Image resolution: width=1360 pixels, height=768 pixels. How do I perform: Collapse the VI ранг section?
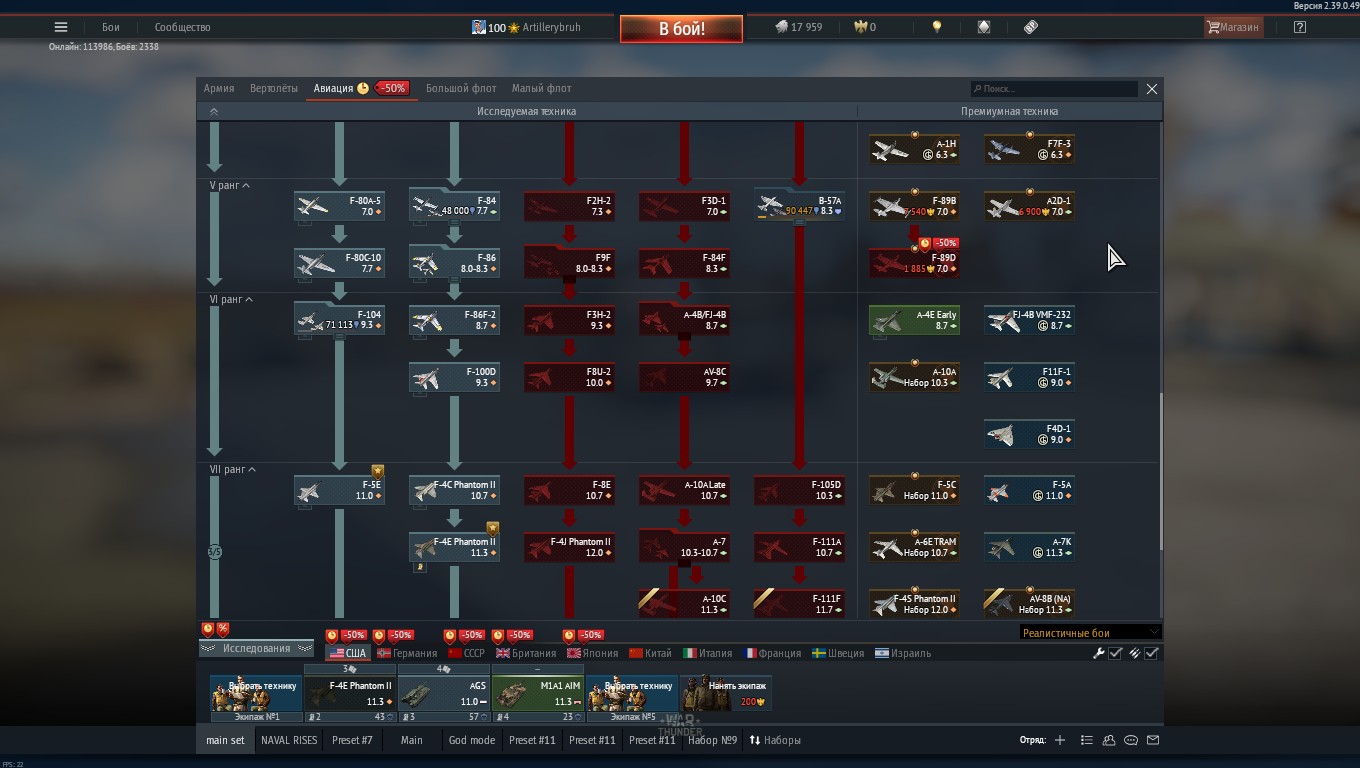click(231, 300)
